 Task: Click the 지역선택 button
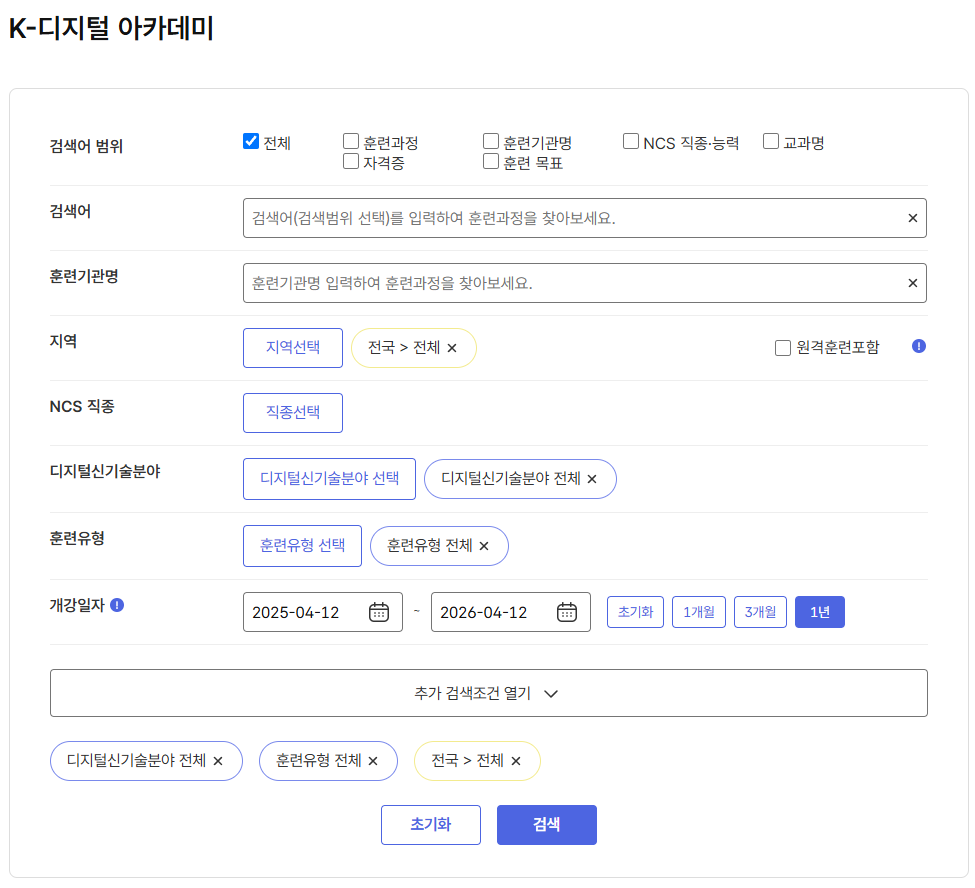(293, 348)
